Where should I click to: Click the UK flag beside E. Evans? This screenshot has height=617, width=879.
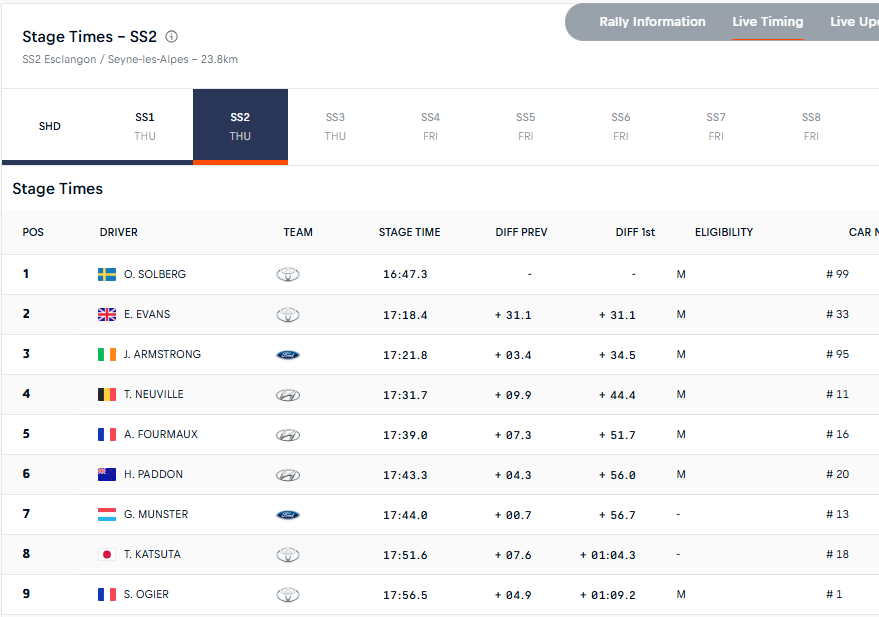[107, 314]
